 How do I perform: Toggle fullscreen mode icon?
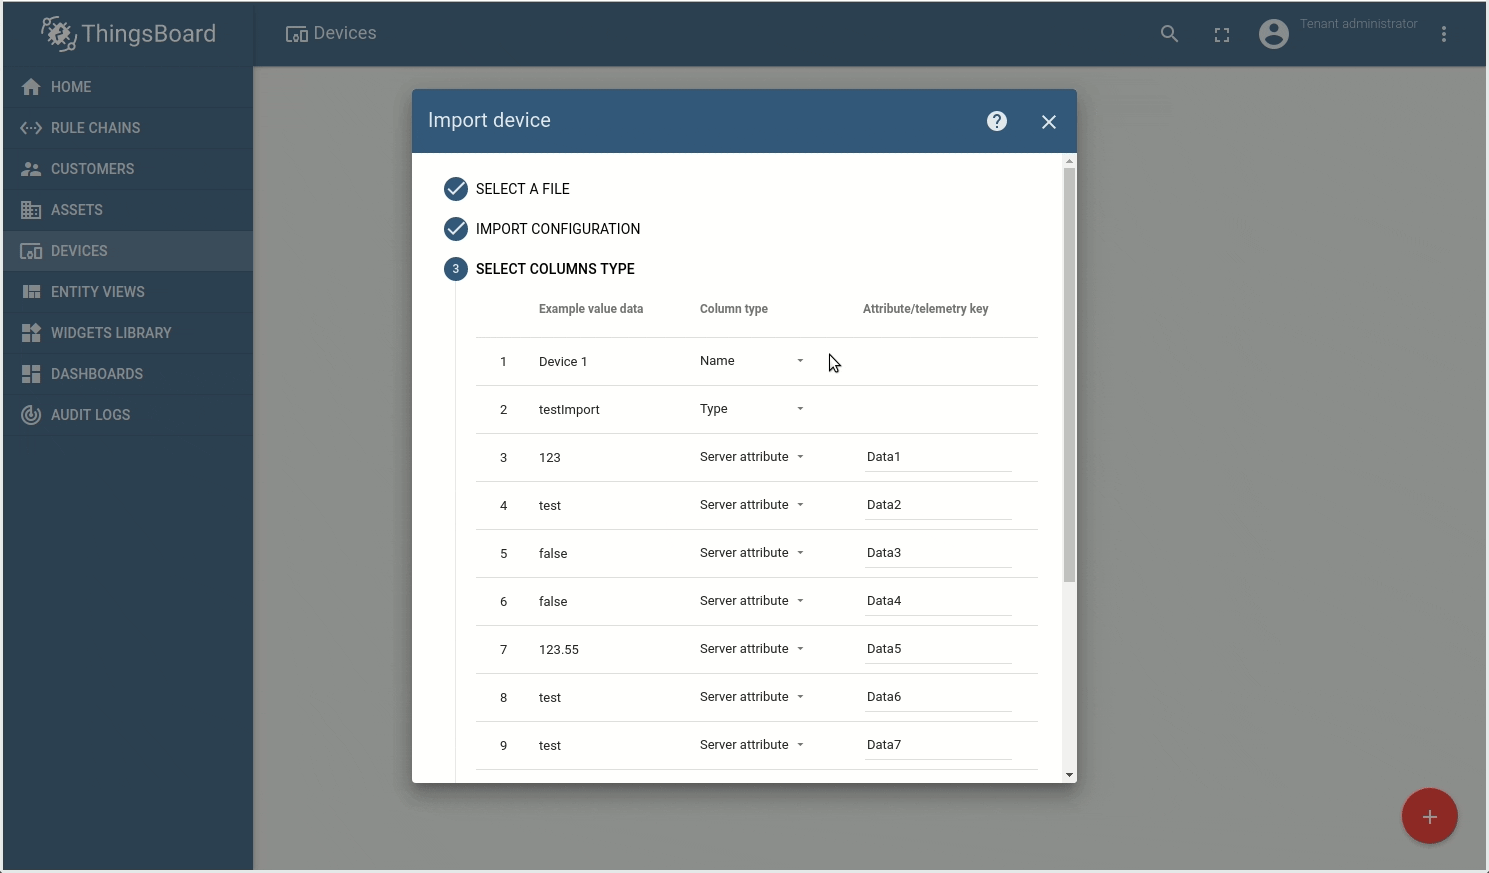(x=1222, y=35)
